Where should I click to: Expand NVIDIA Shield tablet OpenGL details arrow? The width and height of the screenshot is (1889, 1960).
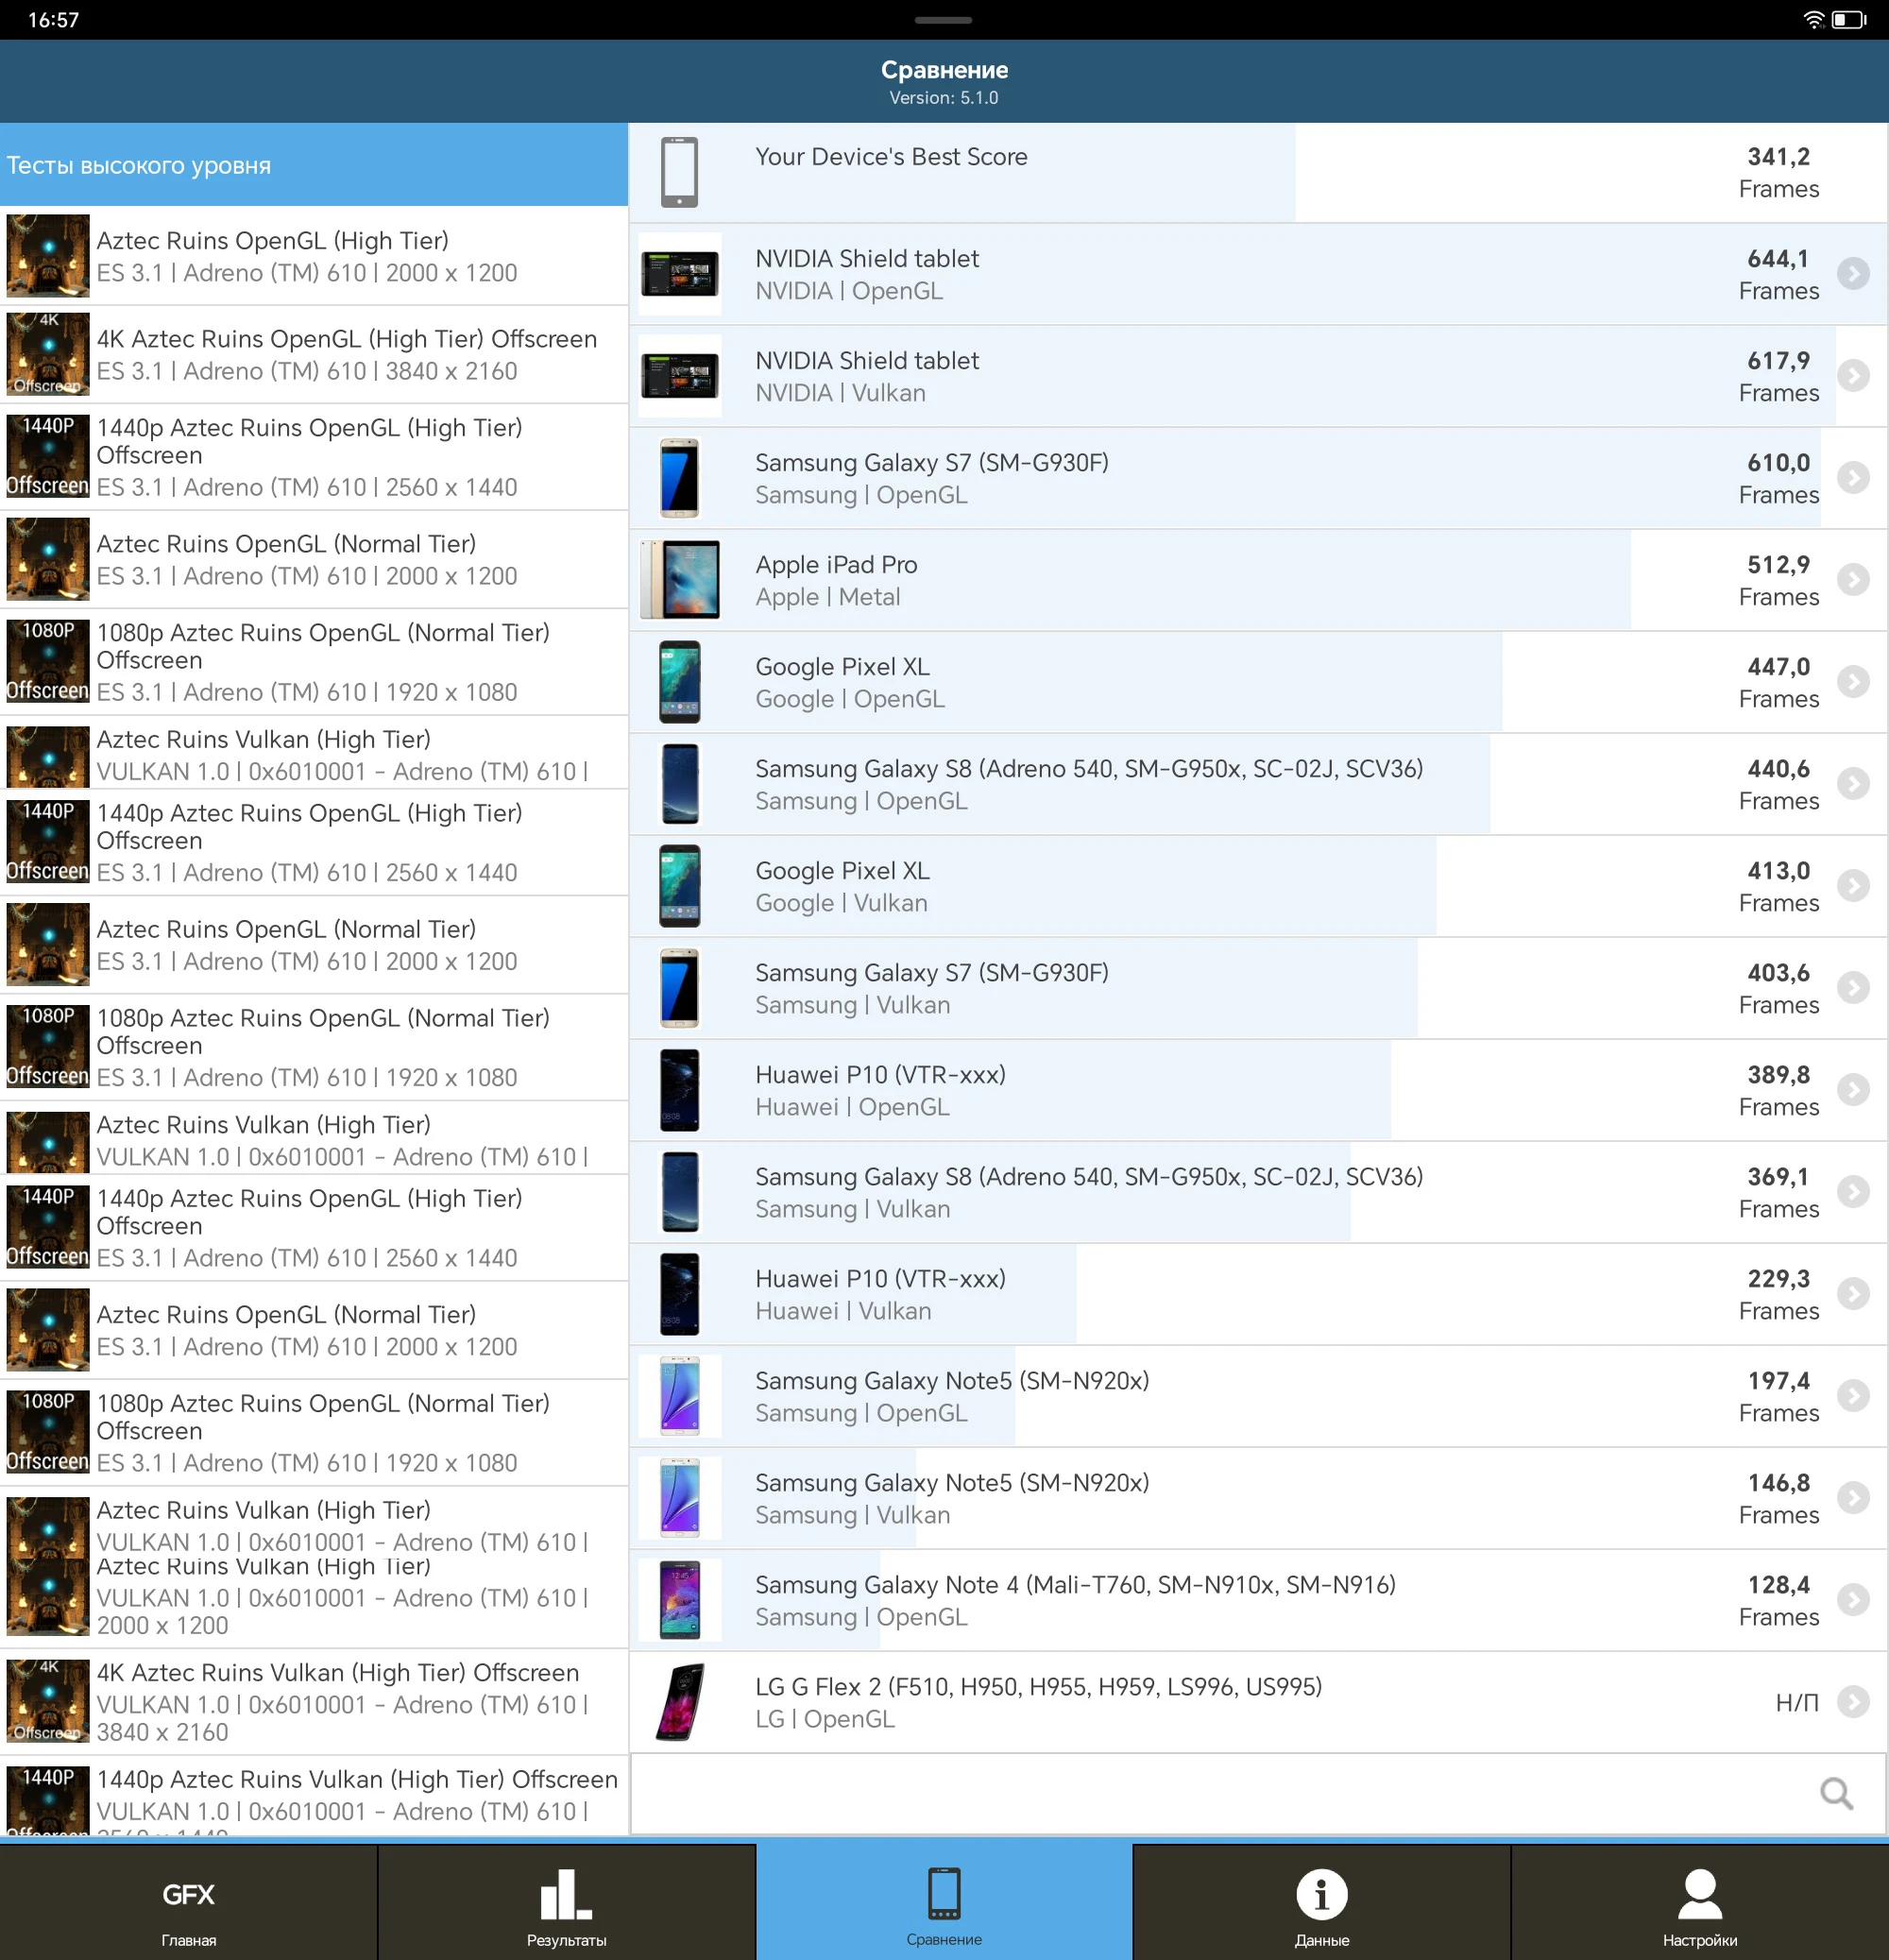(x=1853, y=274)
